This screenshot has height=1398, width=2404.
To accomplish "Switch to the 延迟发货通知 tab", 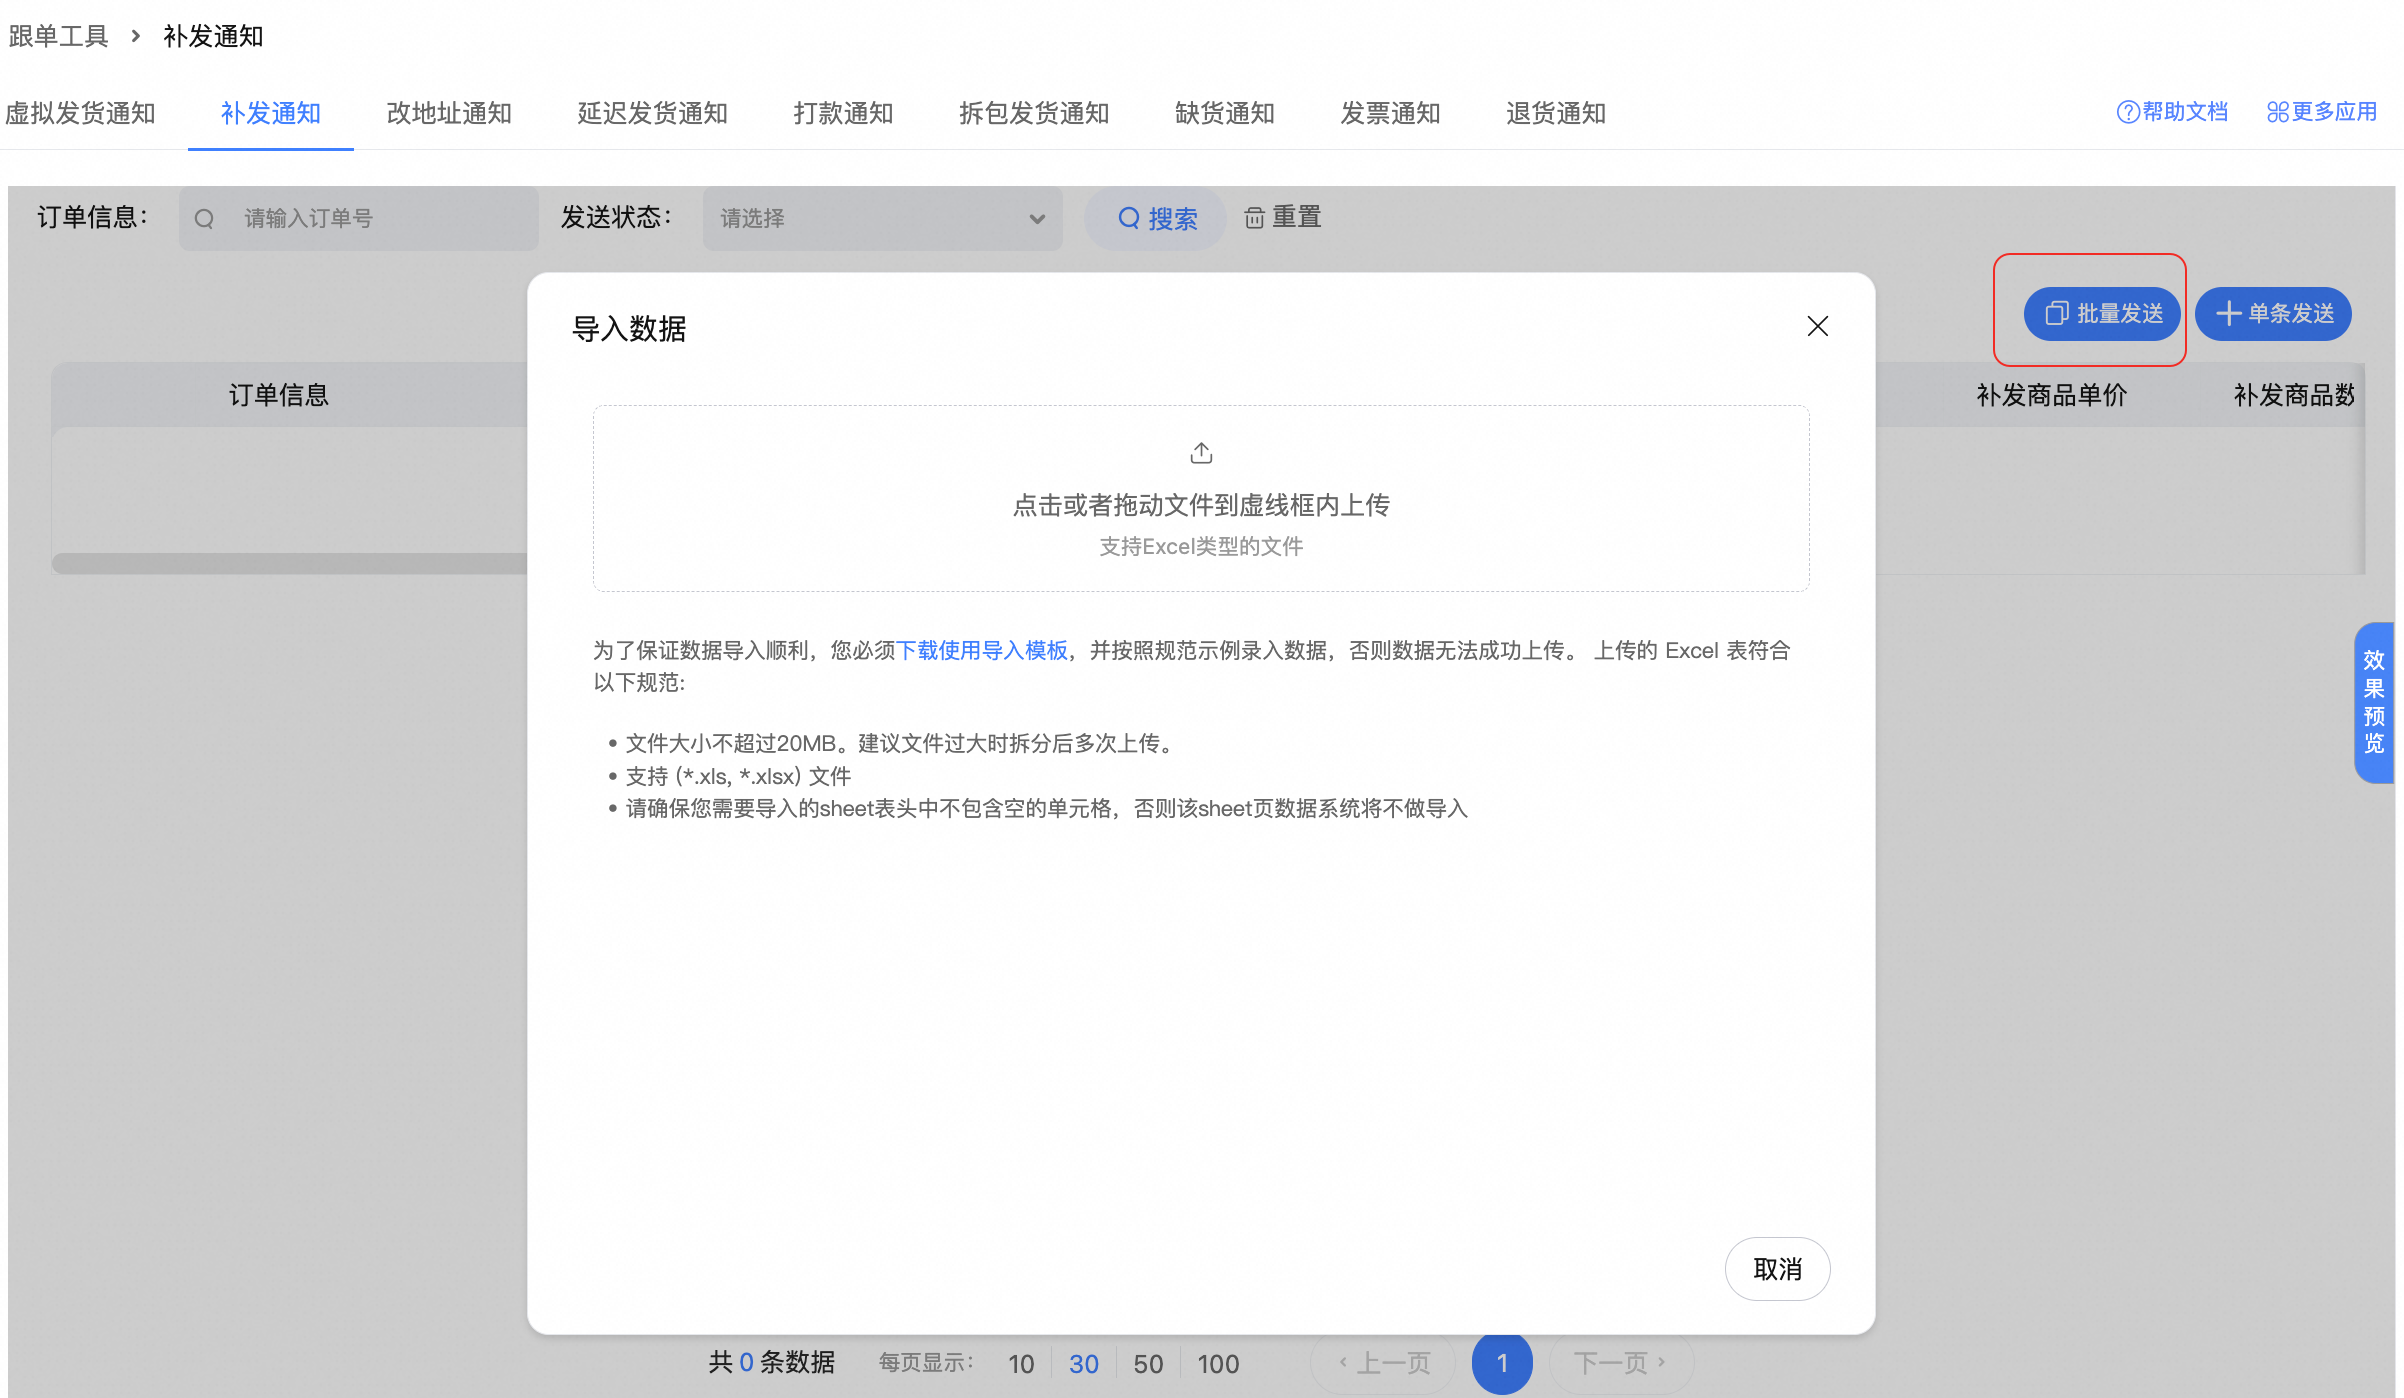I will click(x=652, y=113).
